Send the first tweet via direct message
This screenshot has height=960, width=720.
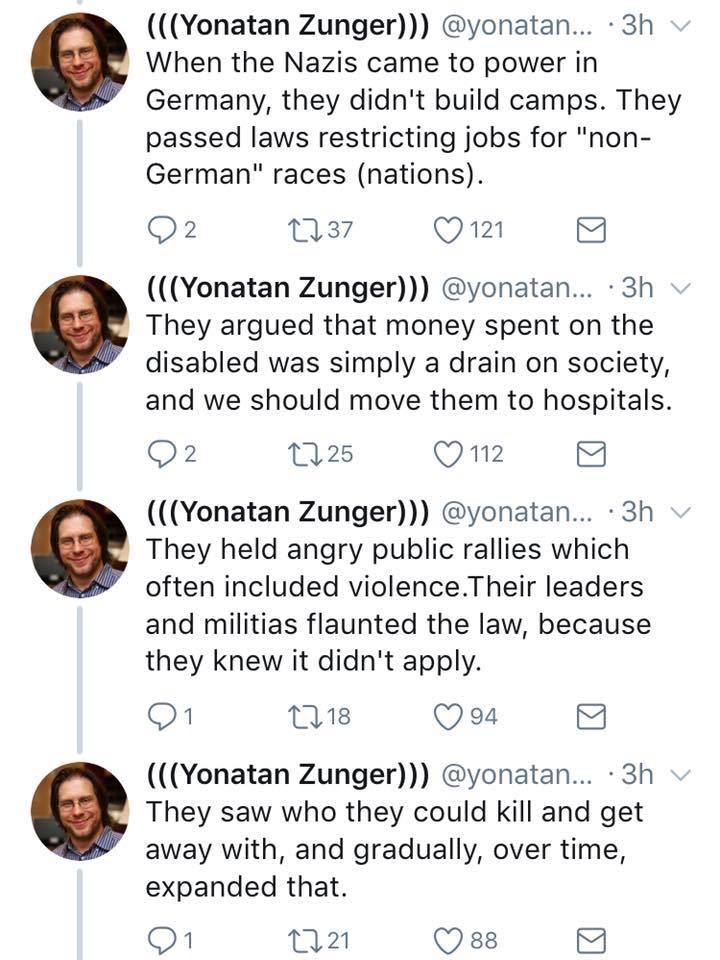pos(593,232)
